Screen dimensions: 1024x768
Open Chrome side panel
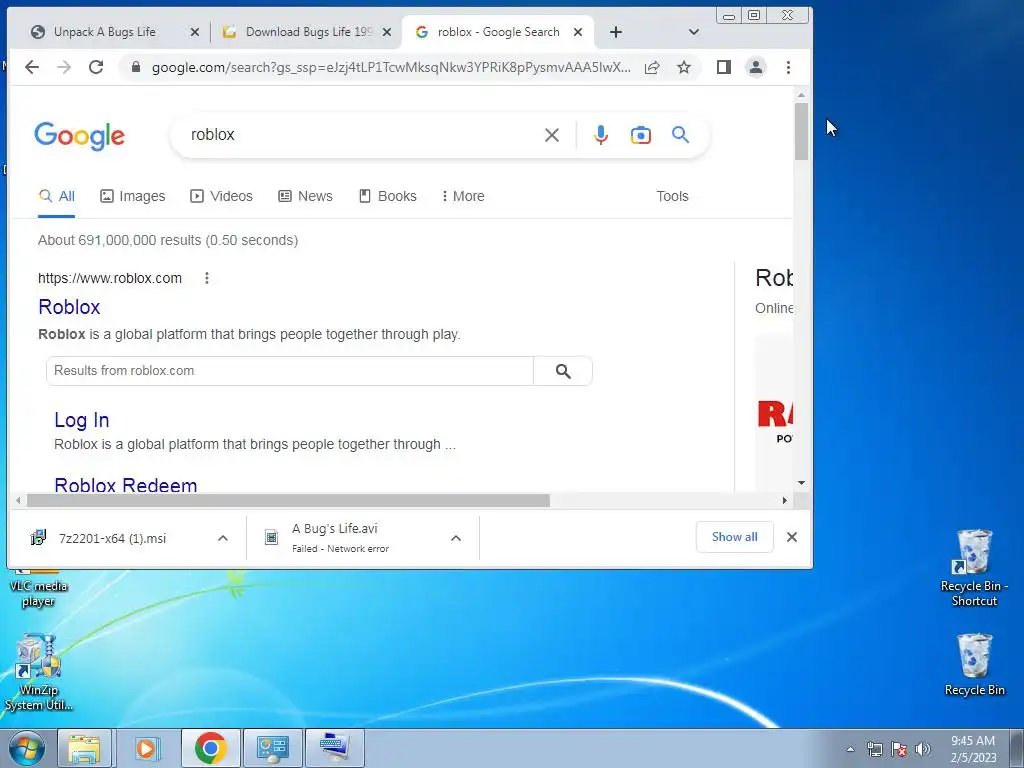[x=724, y=67]
